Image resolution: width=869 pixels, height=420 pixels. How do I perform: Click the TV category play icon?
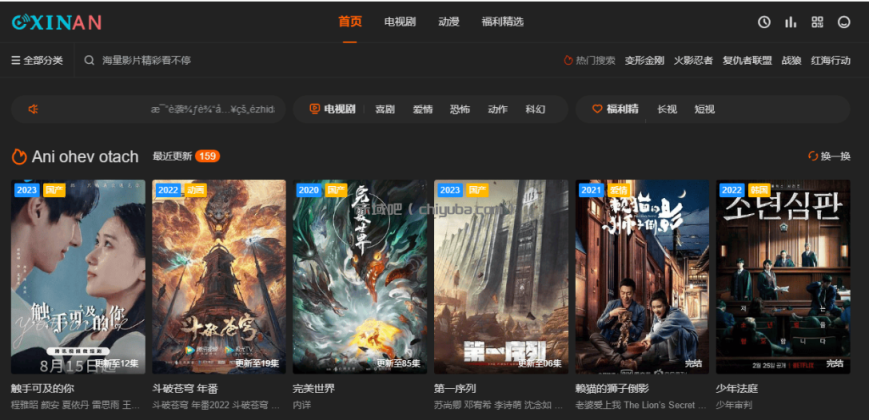coord(314,109)
